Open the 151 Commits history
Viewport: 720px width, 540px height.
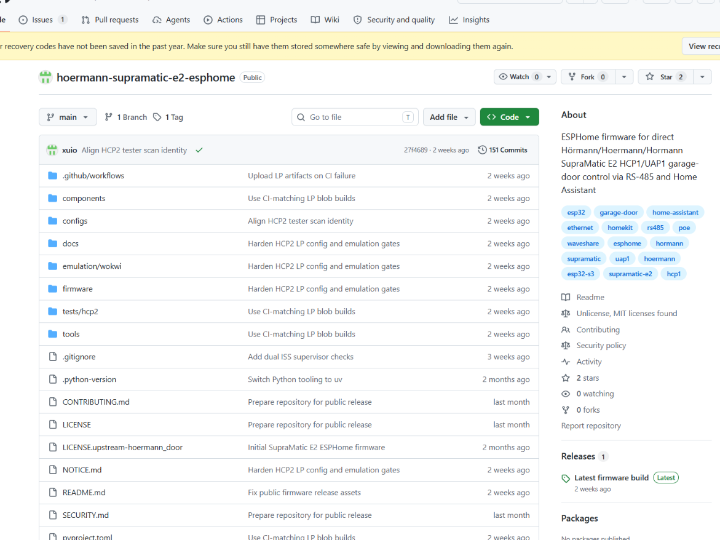click(x=503, y=150)
